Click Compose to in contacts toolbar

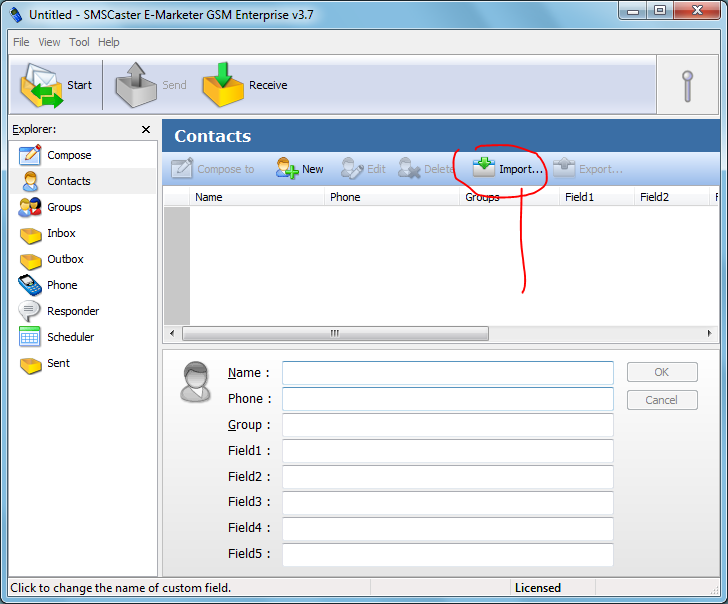tap(213, 169)
